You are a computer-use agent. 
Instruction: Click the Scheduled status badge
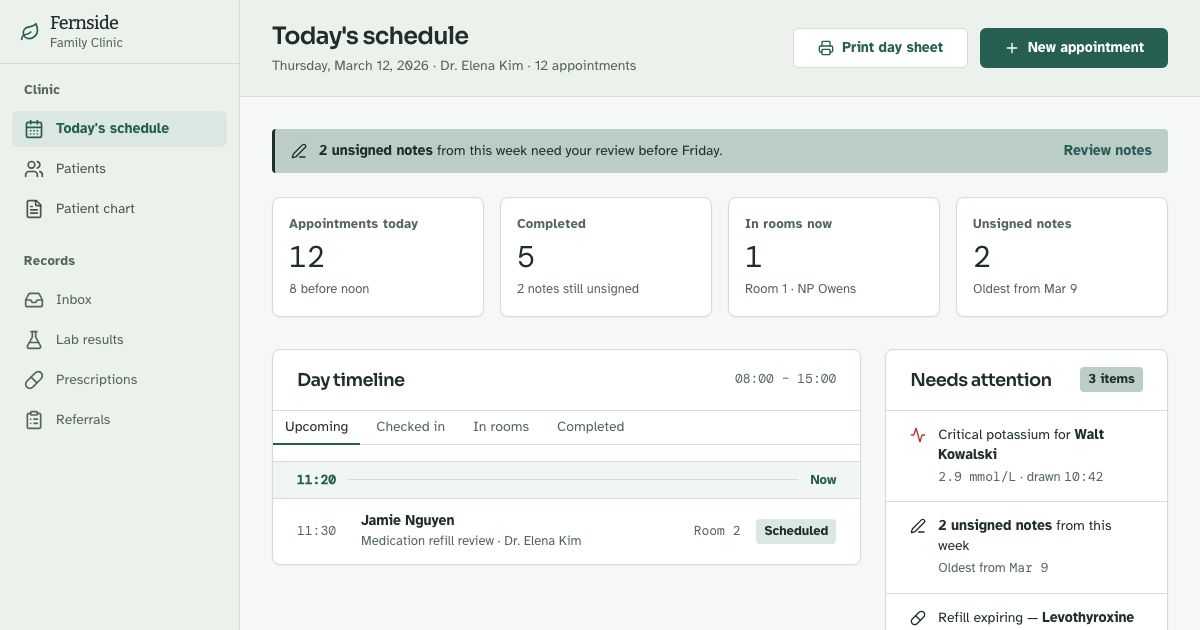(x=796, y=531)
